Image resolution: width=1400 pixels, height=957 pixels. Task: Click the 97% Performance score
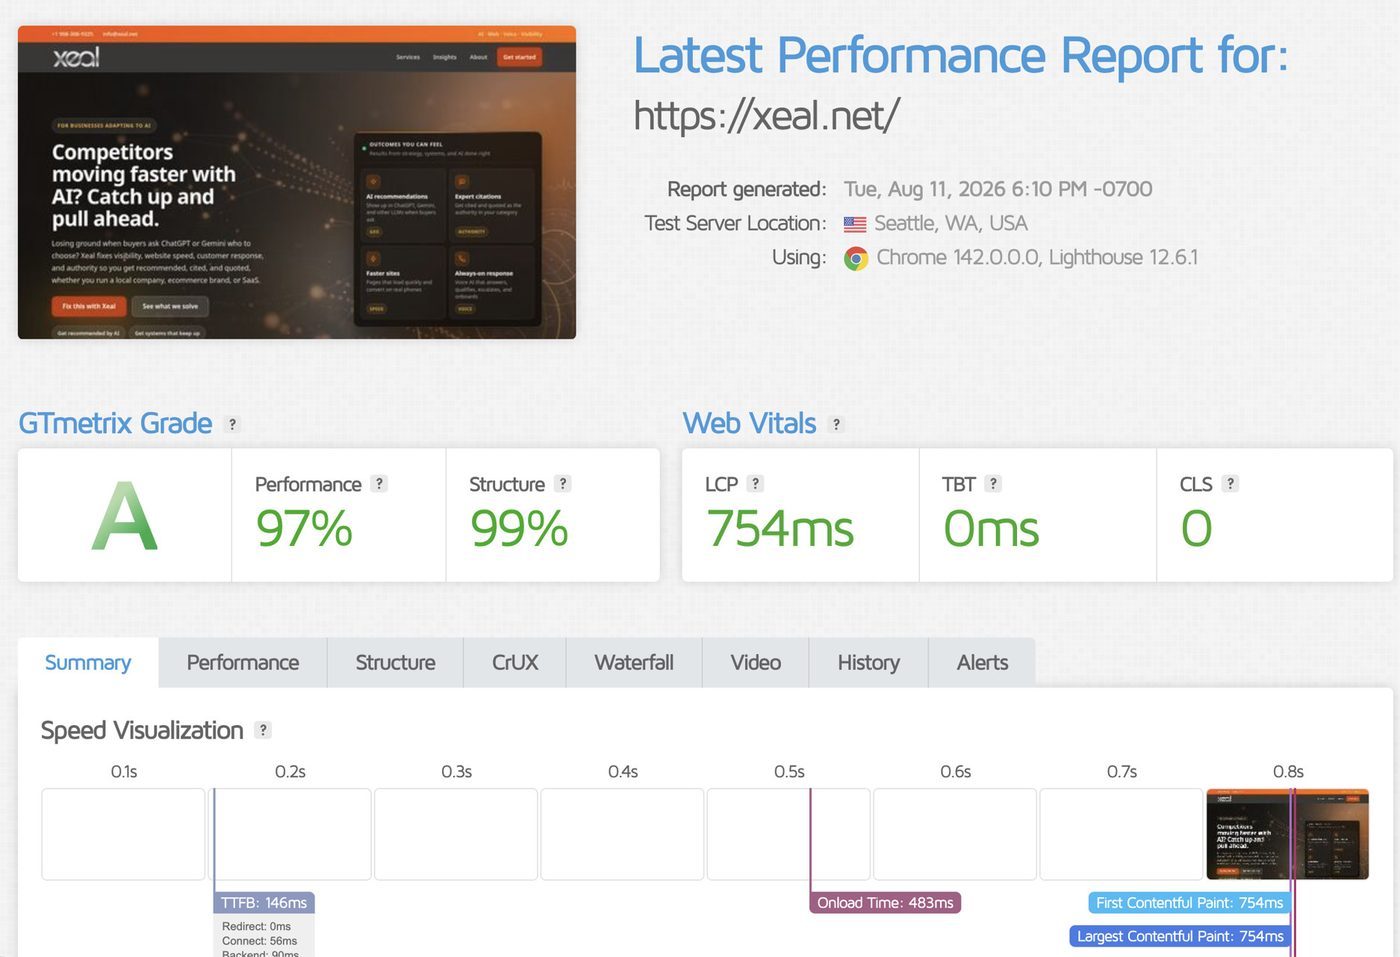[304, 529]
